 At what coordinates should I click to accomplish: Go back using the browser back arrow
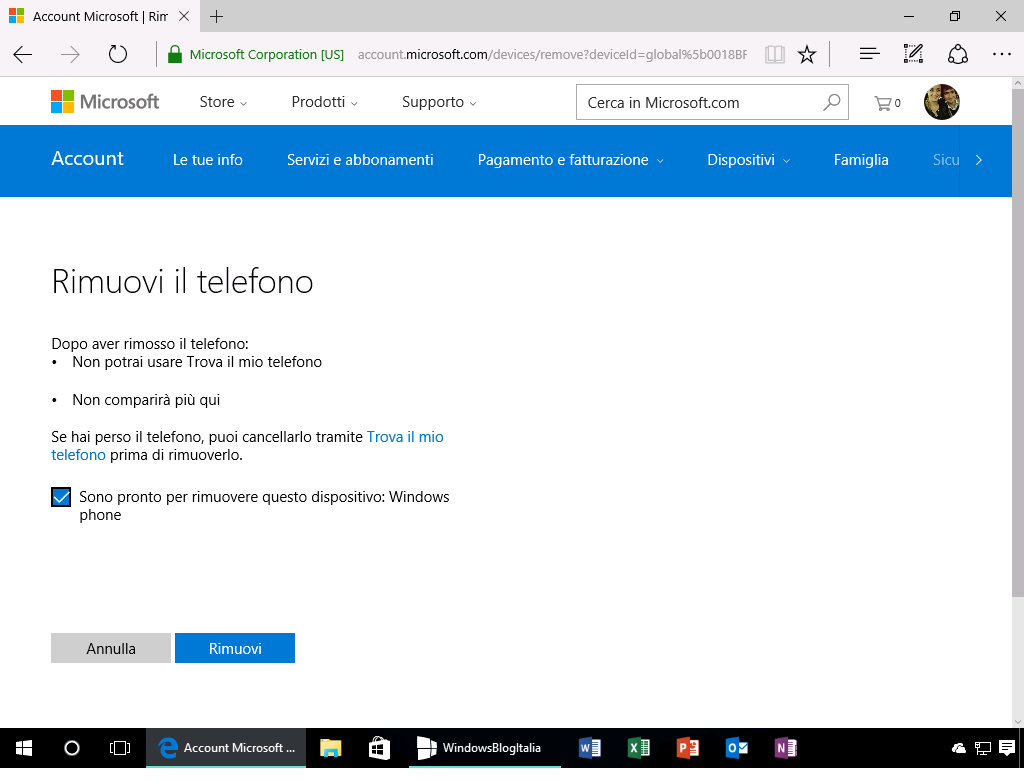click(x=23, y=54)
